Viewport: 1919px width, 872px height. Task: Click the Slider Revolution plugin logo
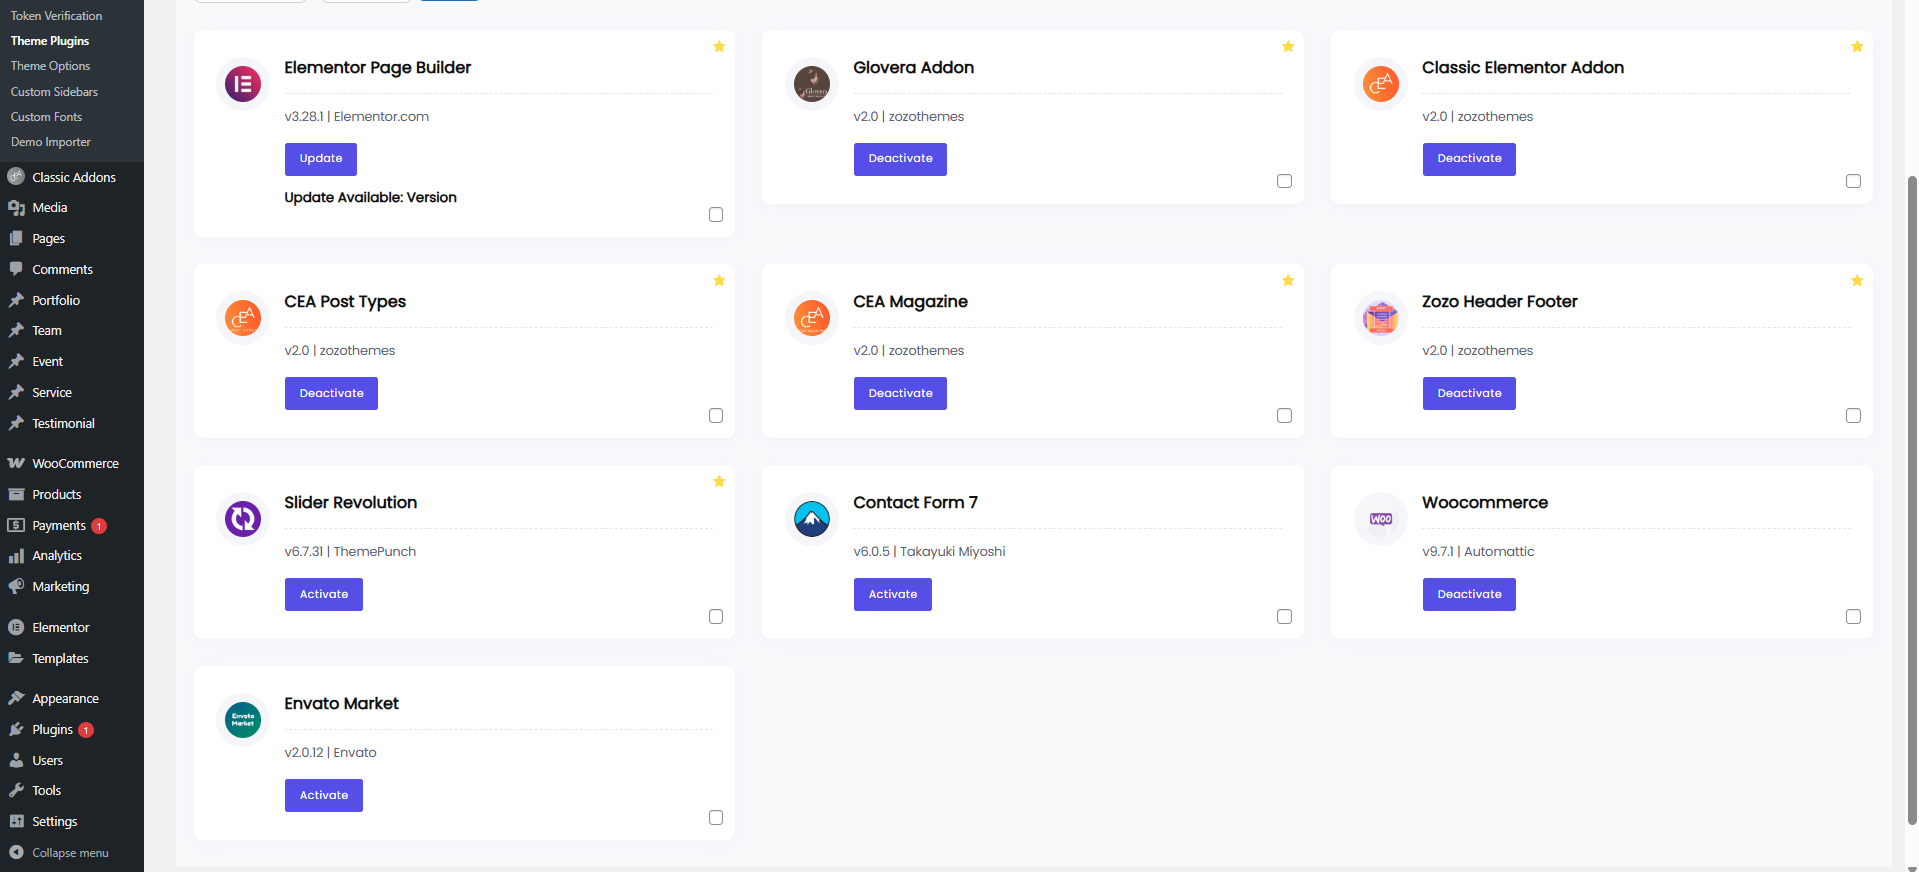pos(243,519)
